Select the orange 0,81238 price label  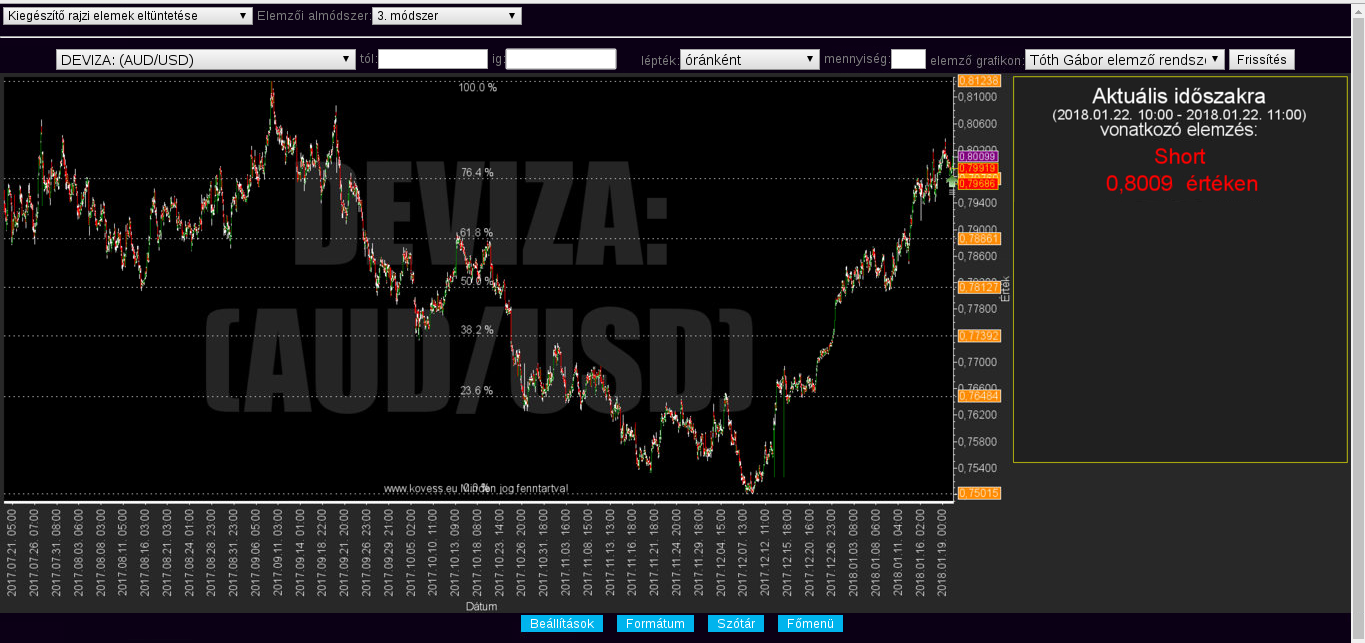click(x=979, y=80)
